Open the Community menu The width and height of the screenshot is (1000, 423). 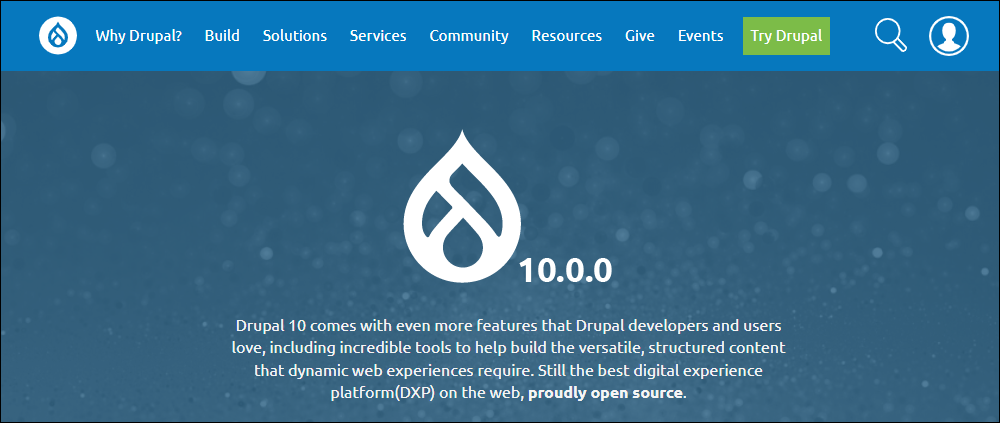469,36
